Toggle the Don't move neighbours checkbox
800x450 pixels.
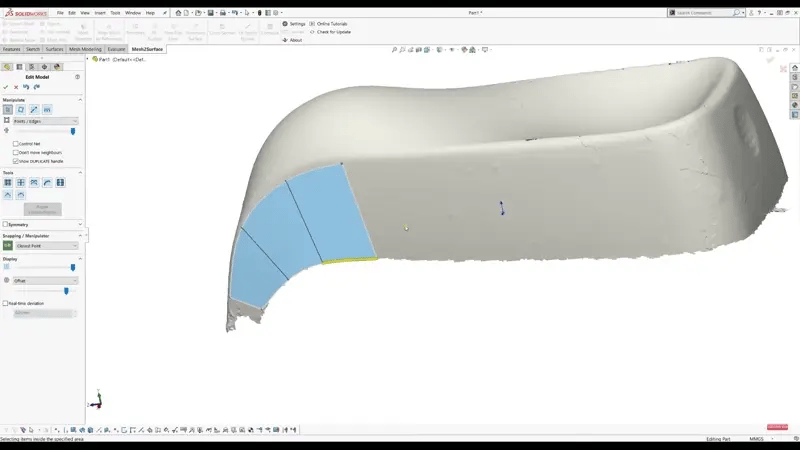pyautogui.click(x=16, y=152)
